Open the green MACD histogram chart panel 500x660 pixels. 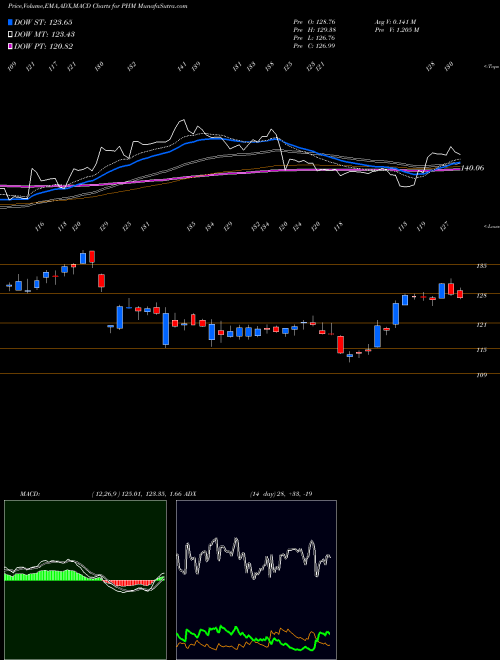pyautogui.click(x=85, y=580)
